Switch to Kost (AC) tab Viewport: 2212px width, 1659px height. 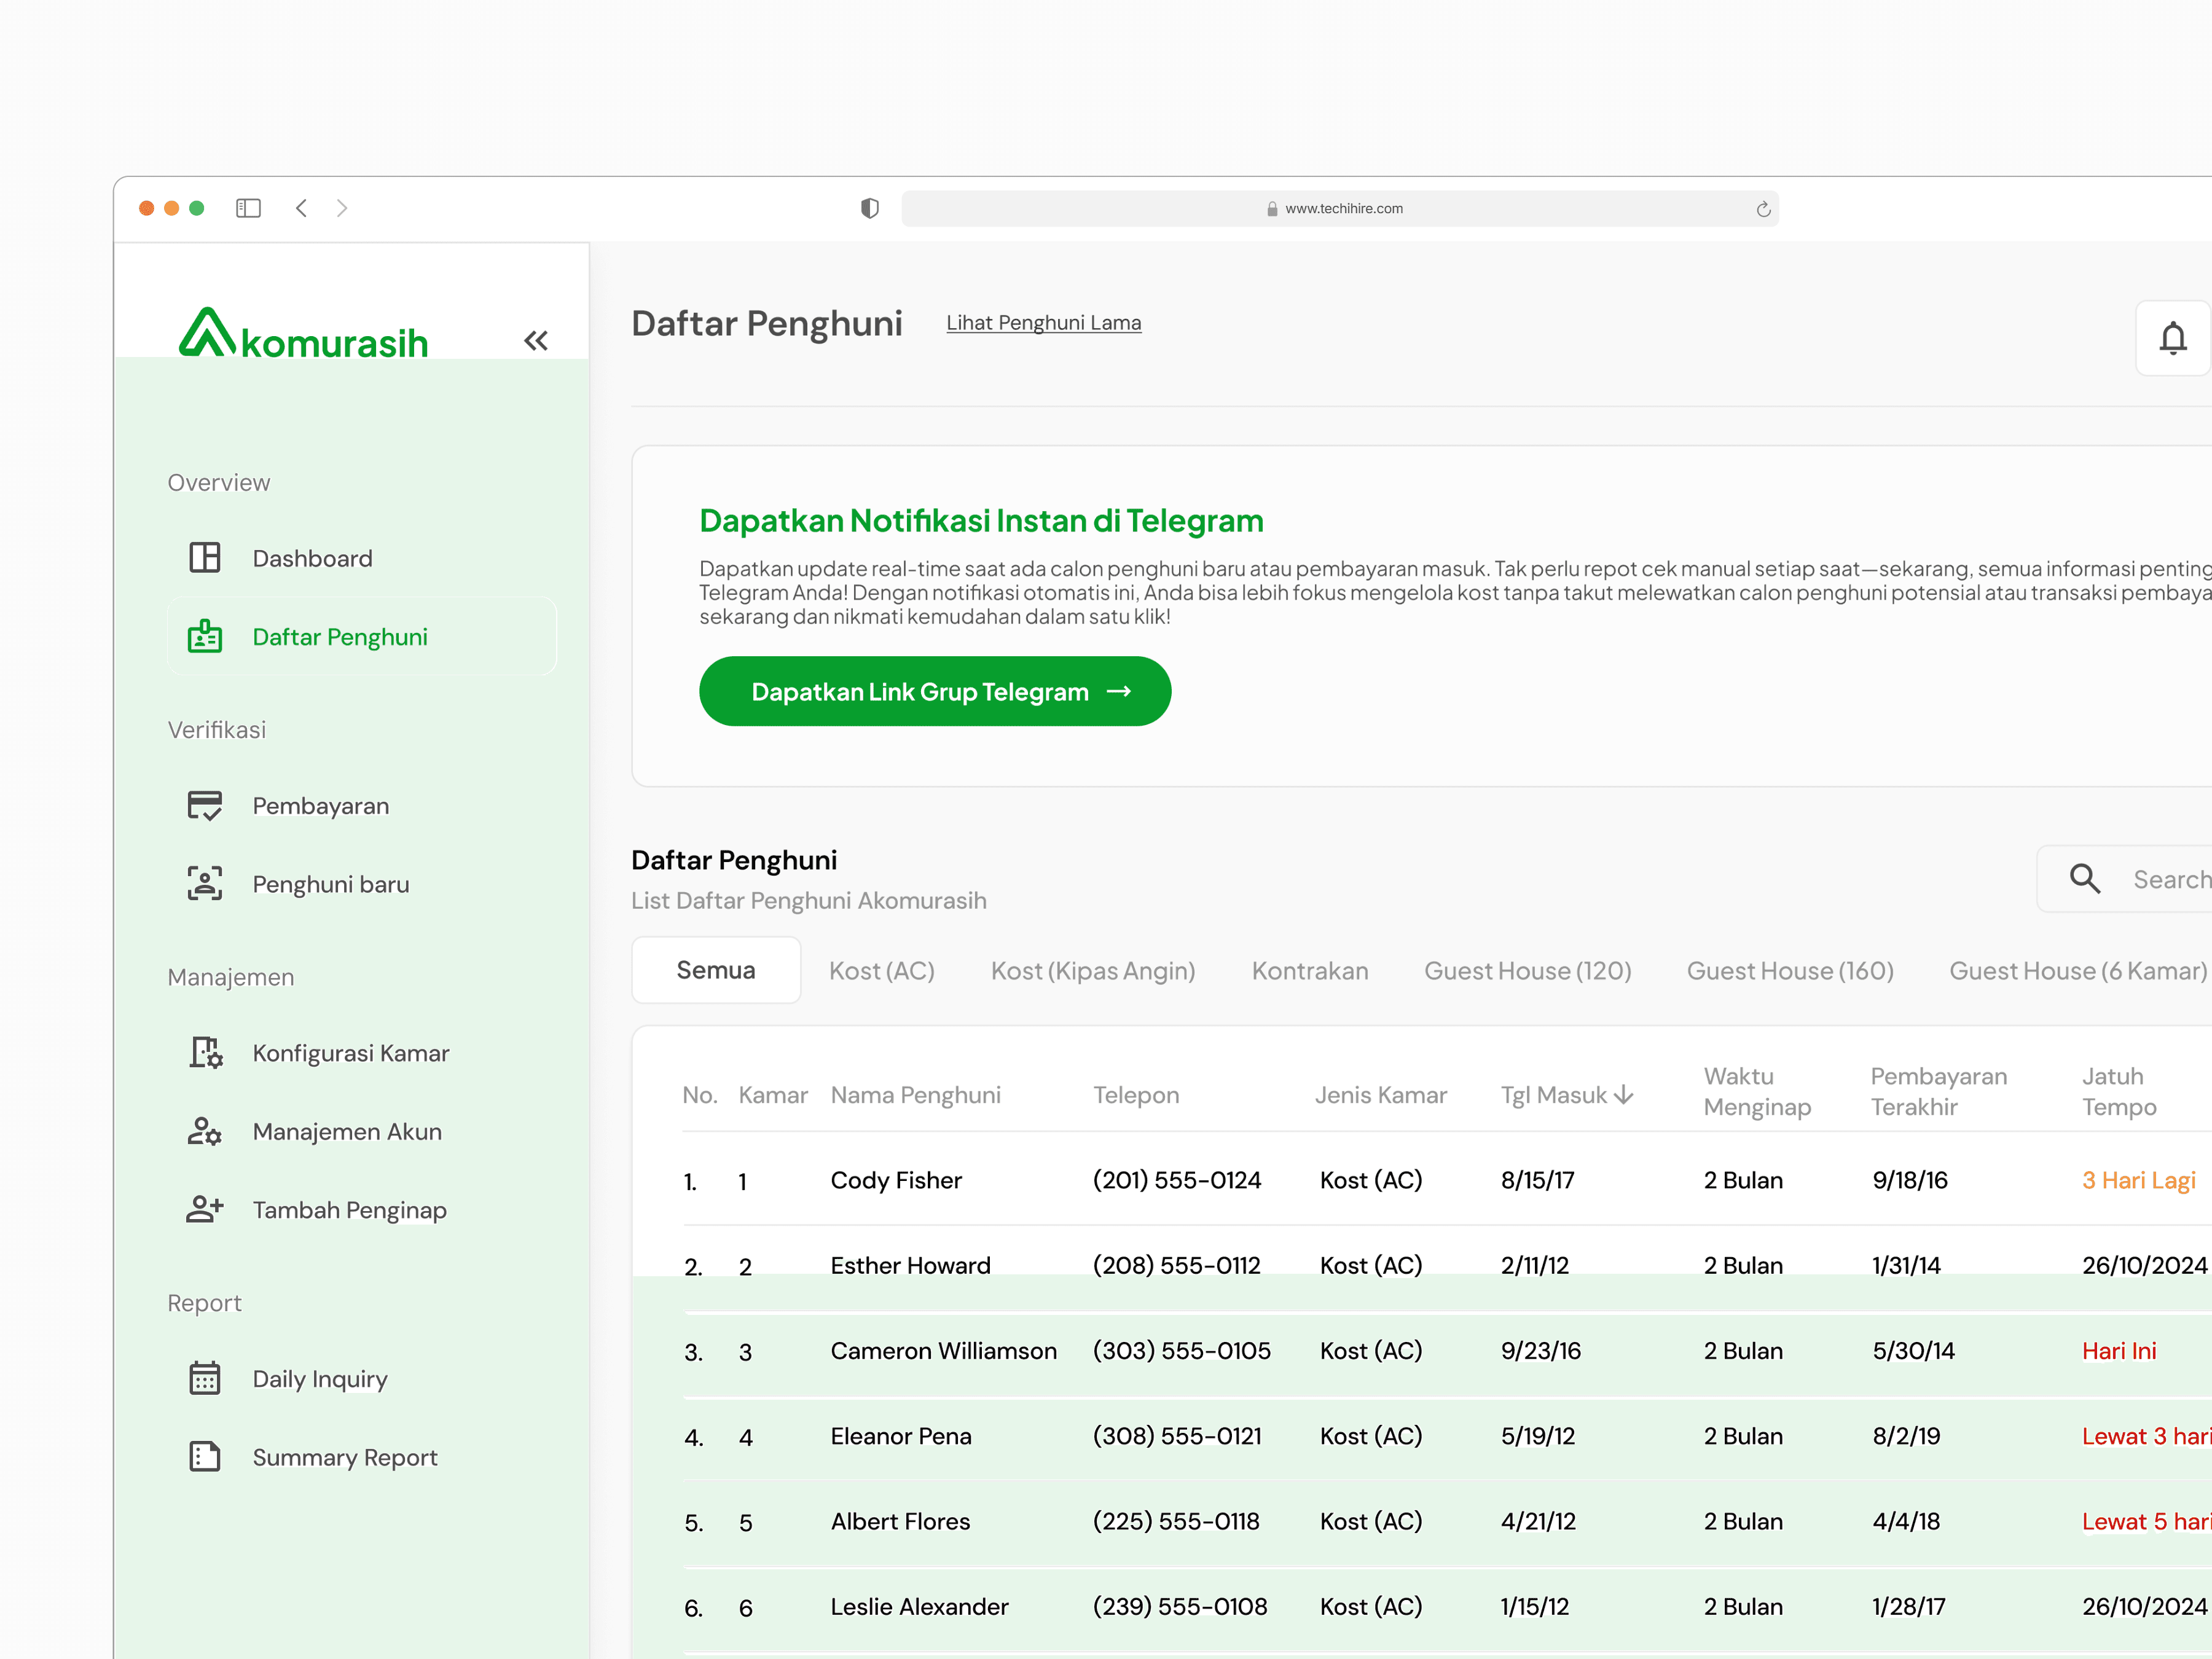point(881,971)
